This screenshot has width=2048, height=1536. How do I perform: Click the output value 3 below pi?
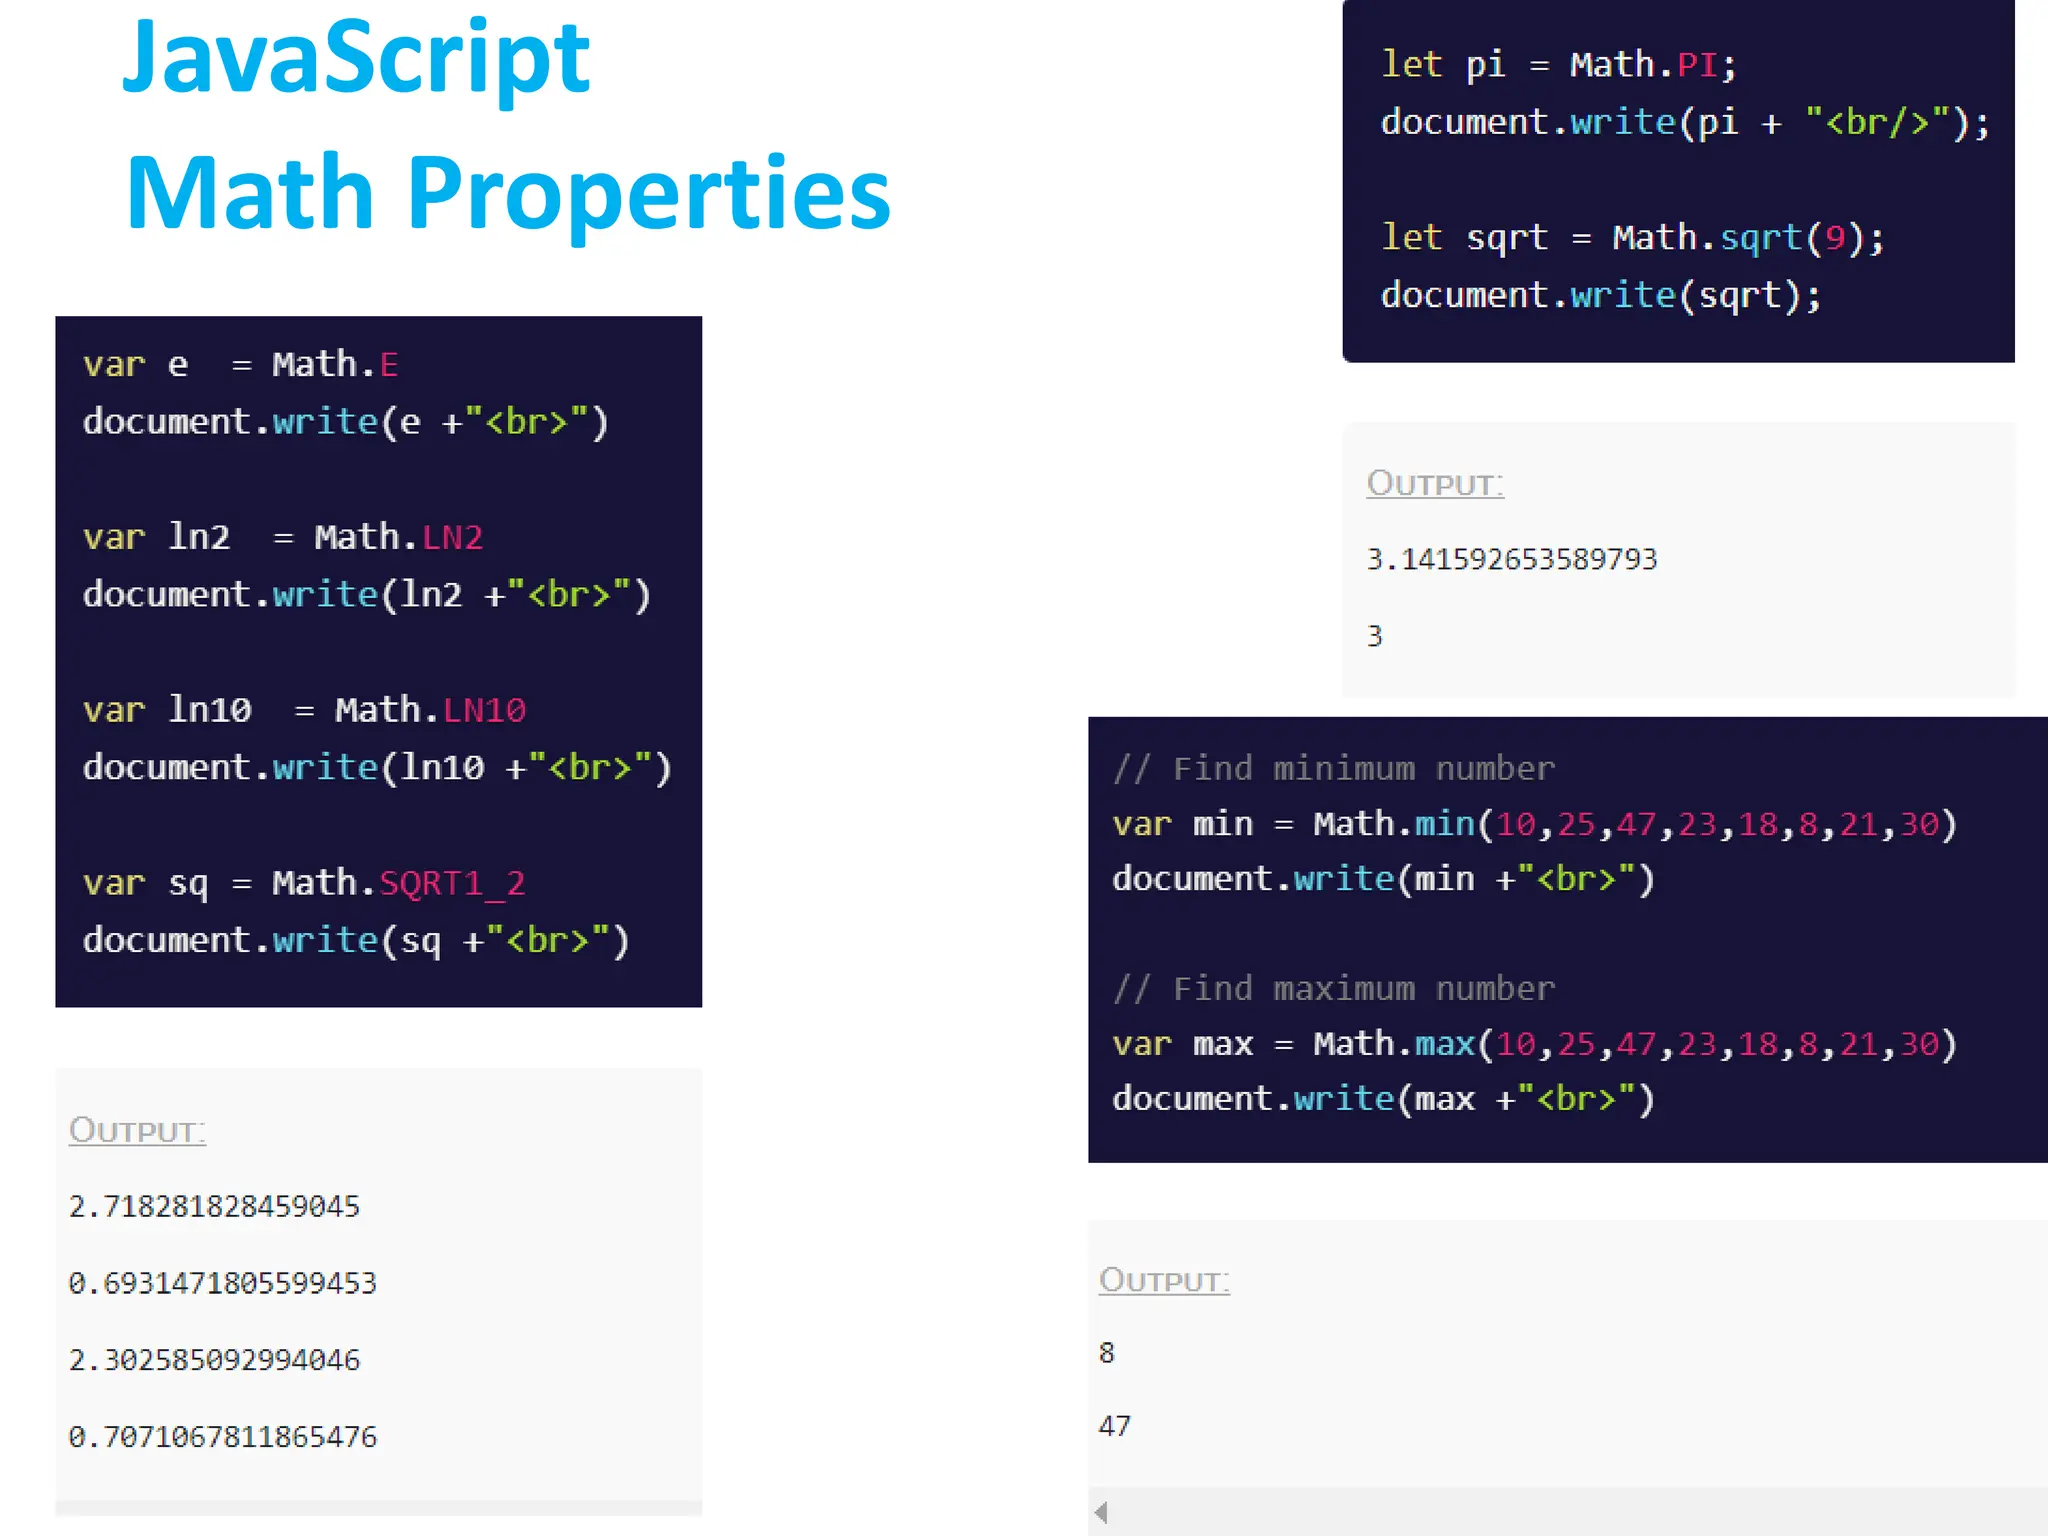(x=1375, y=636)
